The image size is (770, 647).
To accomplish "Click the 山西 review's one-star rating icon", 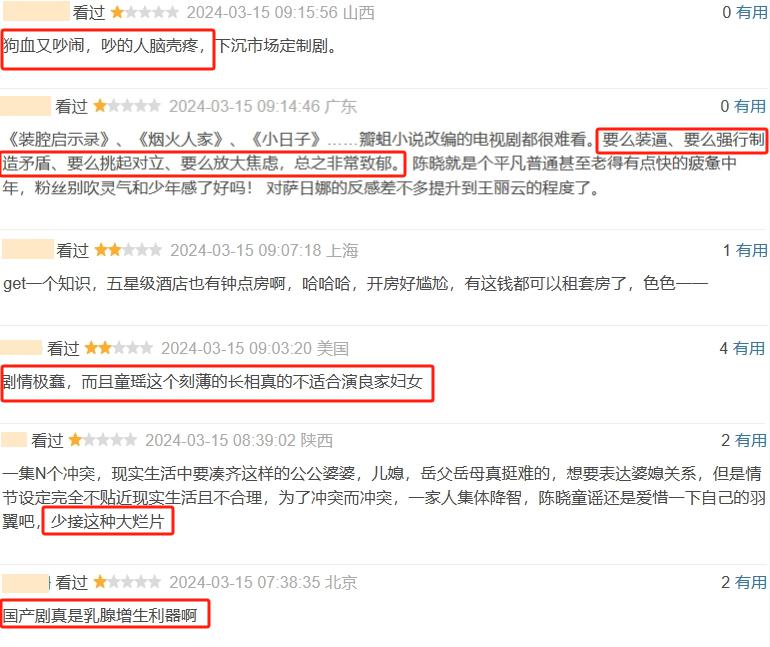I will (x=144, y=12).
